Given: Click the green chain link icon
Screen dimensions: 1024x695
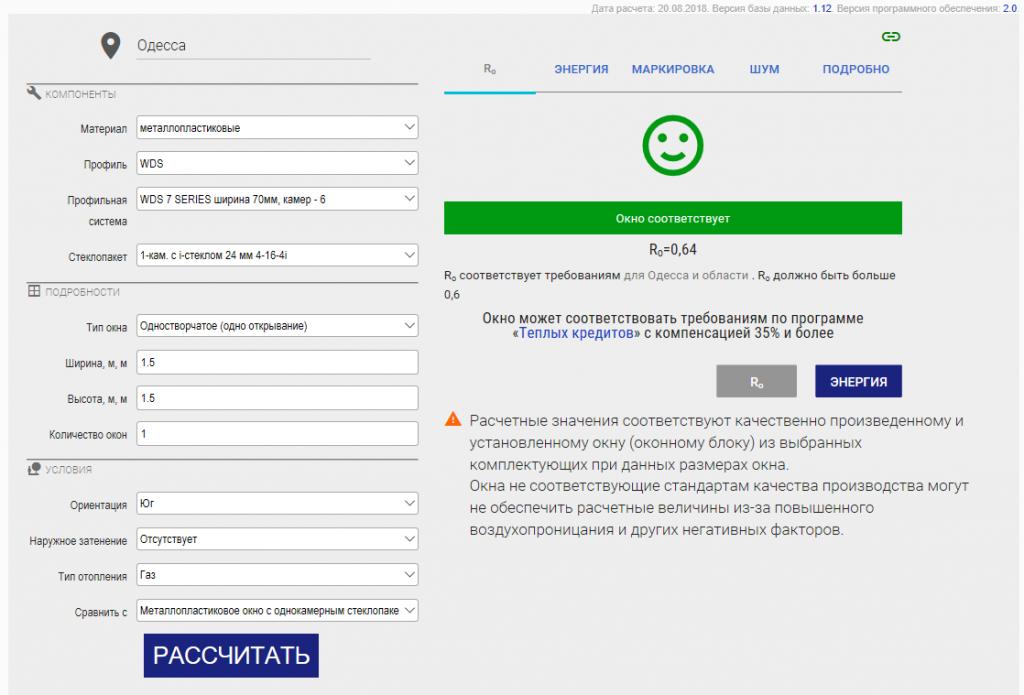Looking at the screenshot, I should (x=890, y=37).
